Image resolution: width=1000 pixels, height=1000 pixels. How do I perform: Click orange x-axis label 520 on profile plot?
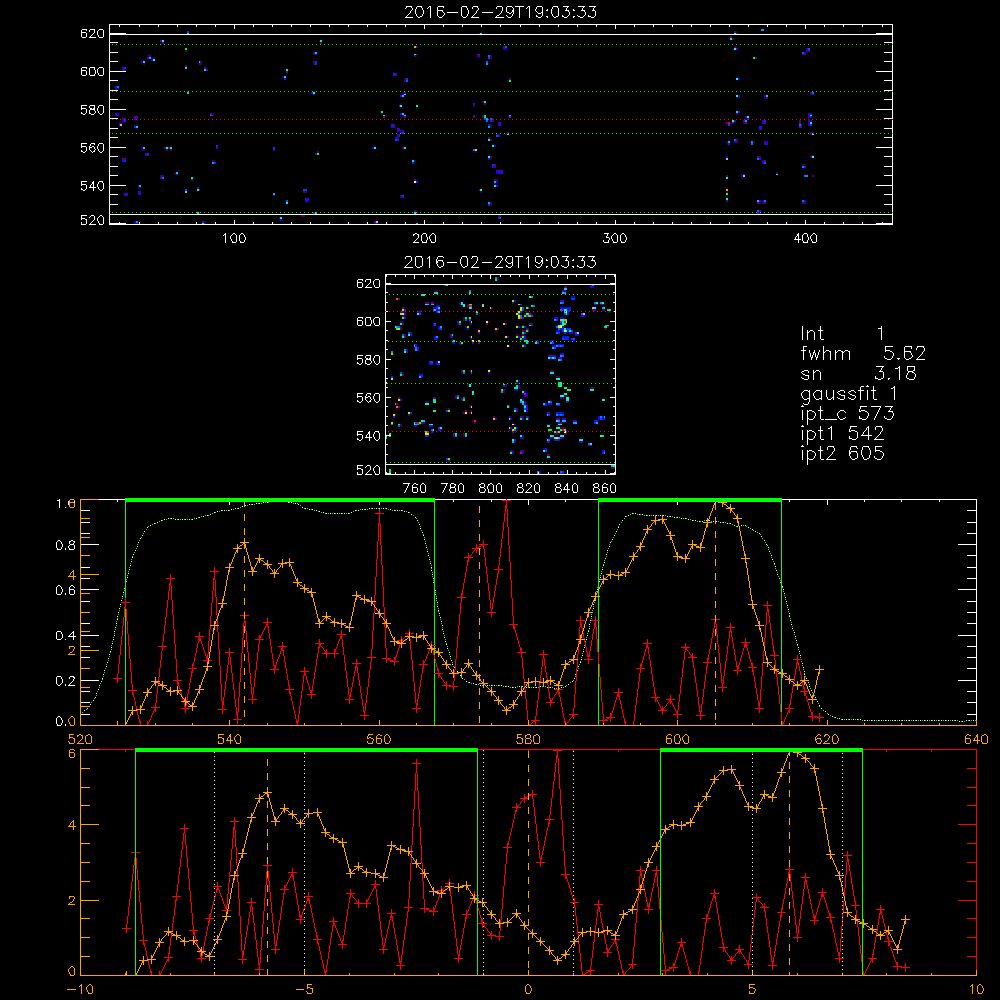coord(80,740)
